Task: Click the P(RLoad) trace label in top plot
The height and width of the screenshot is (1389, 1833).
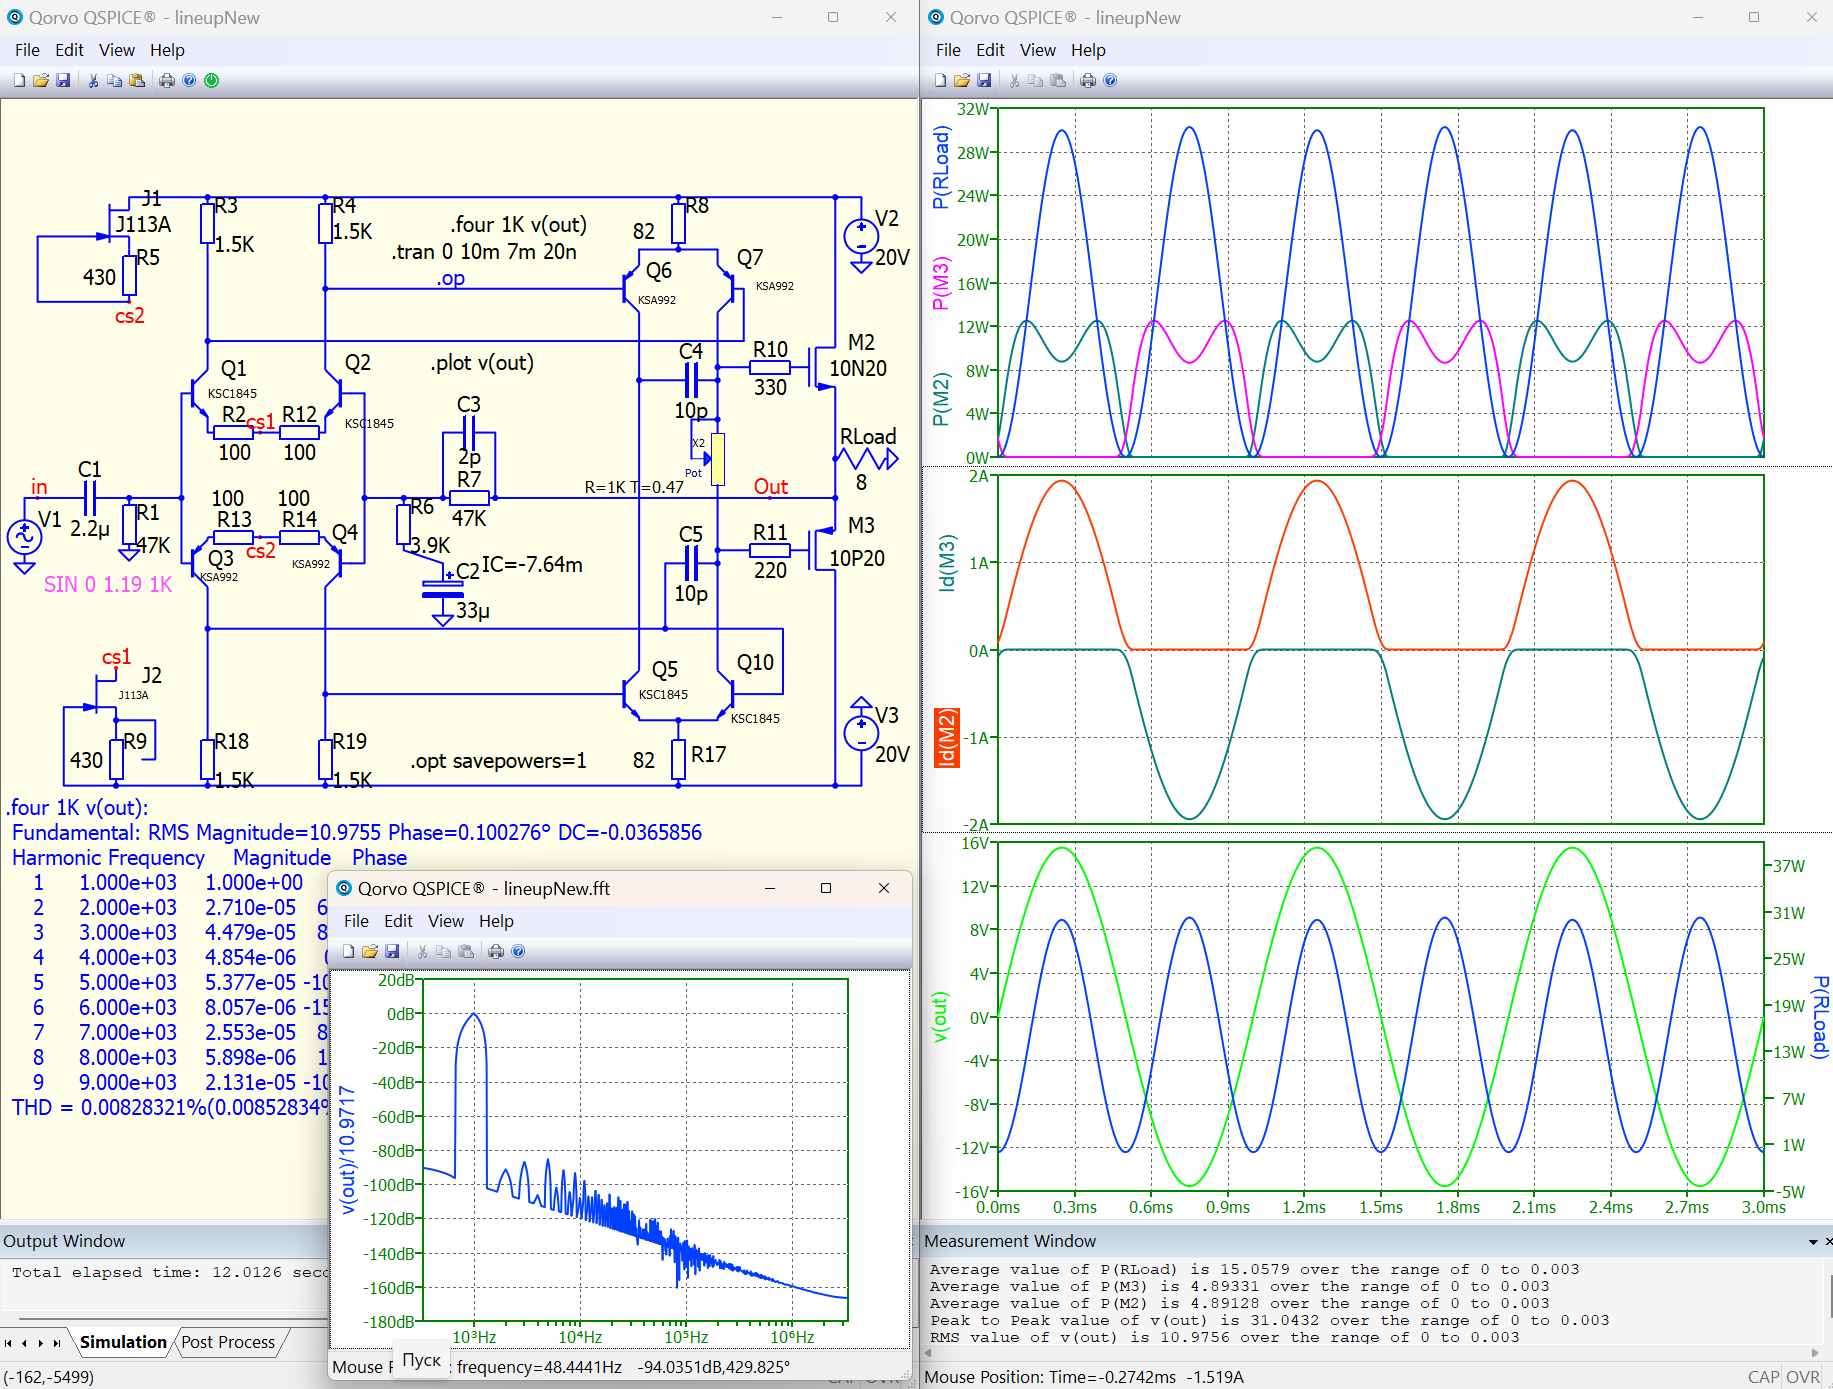Action: [941, 167]
